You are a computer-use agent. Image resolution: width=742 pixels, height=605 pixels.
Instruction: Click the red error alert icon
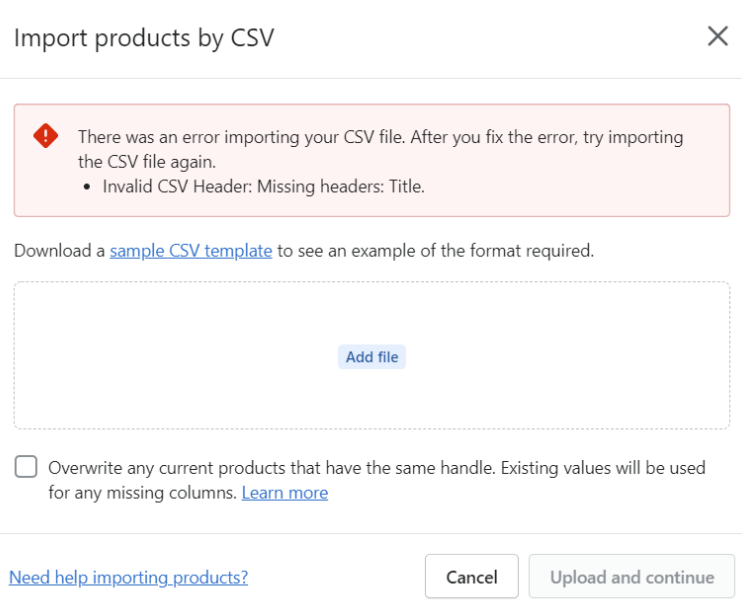click(x=45, y=136)
